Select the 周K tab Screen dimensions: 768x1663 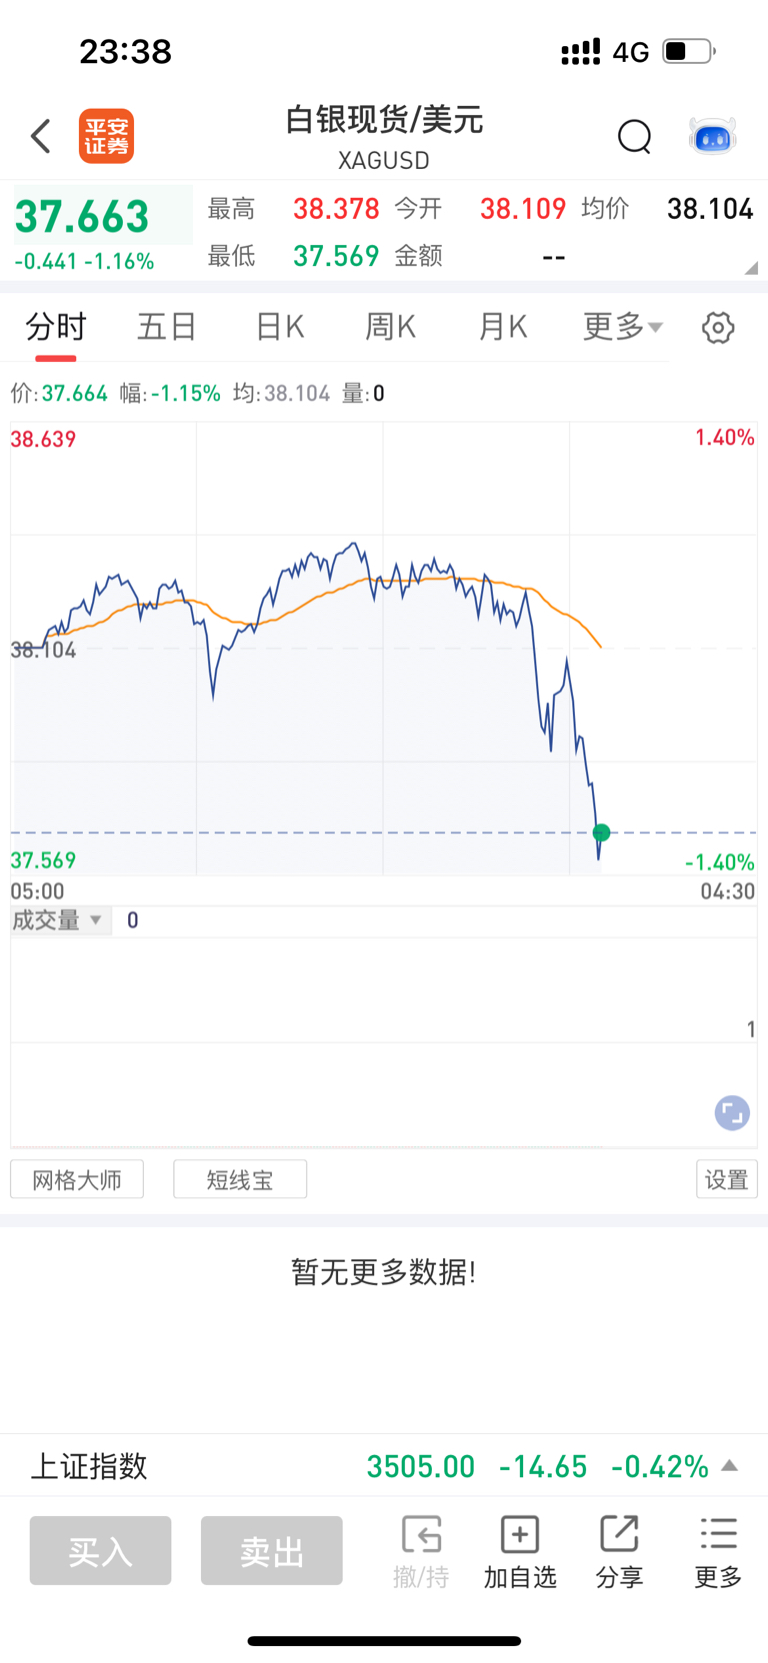pos(390,327)
